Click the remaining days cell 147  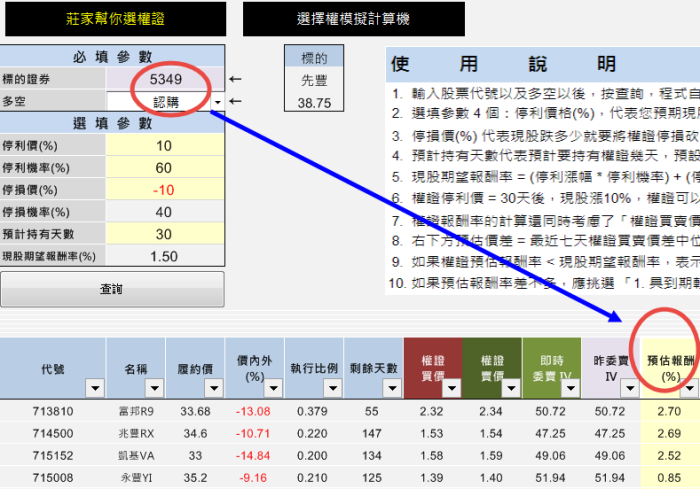tap(372, 434)
